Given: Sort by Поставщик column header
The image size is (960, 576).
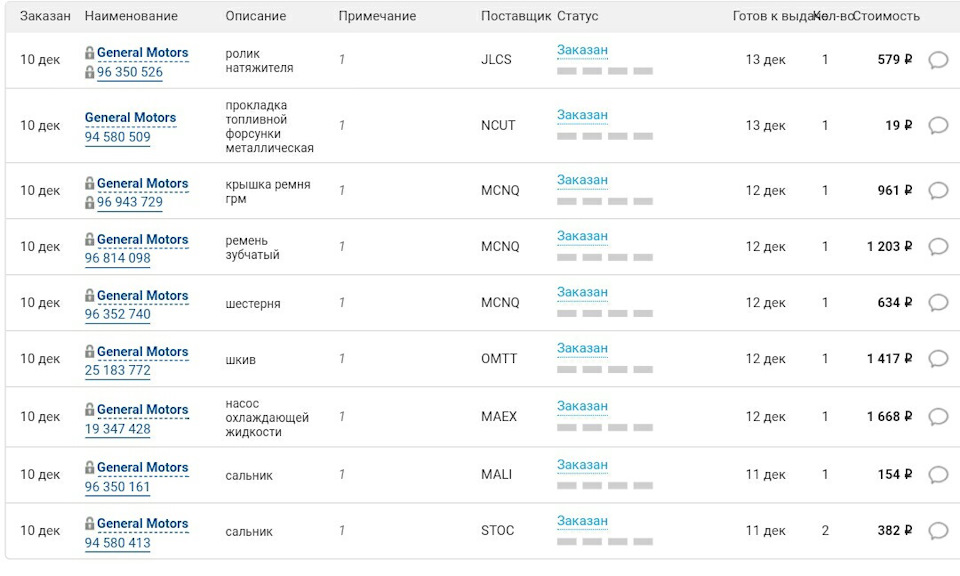Looking at the screenshot, I should pyautogui.click(x=515, y=16).
